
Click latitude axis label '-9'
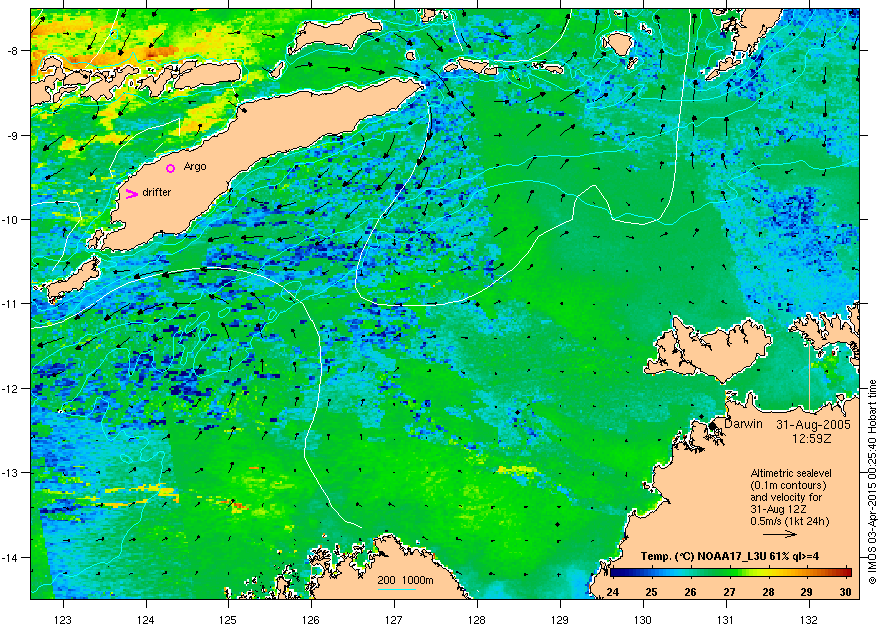pyautogui.click(x=12, y=136)
